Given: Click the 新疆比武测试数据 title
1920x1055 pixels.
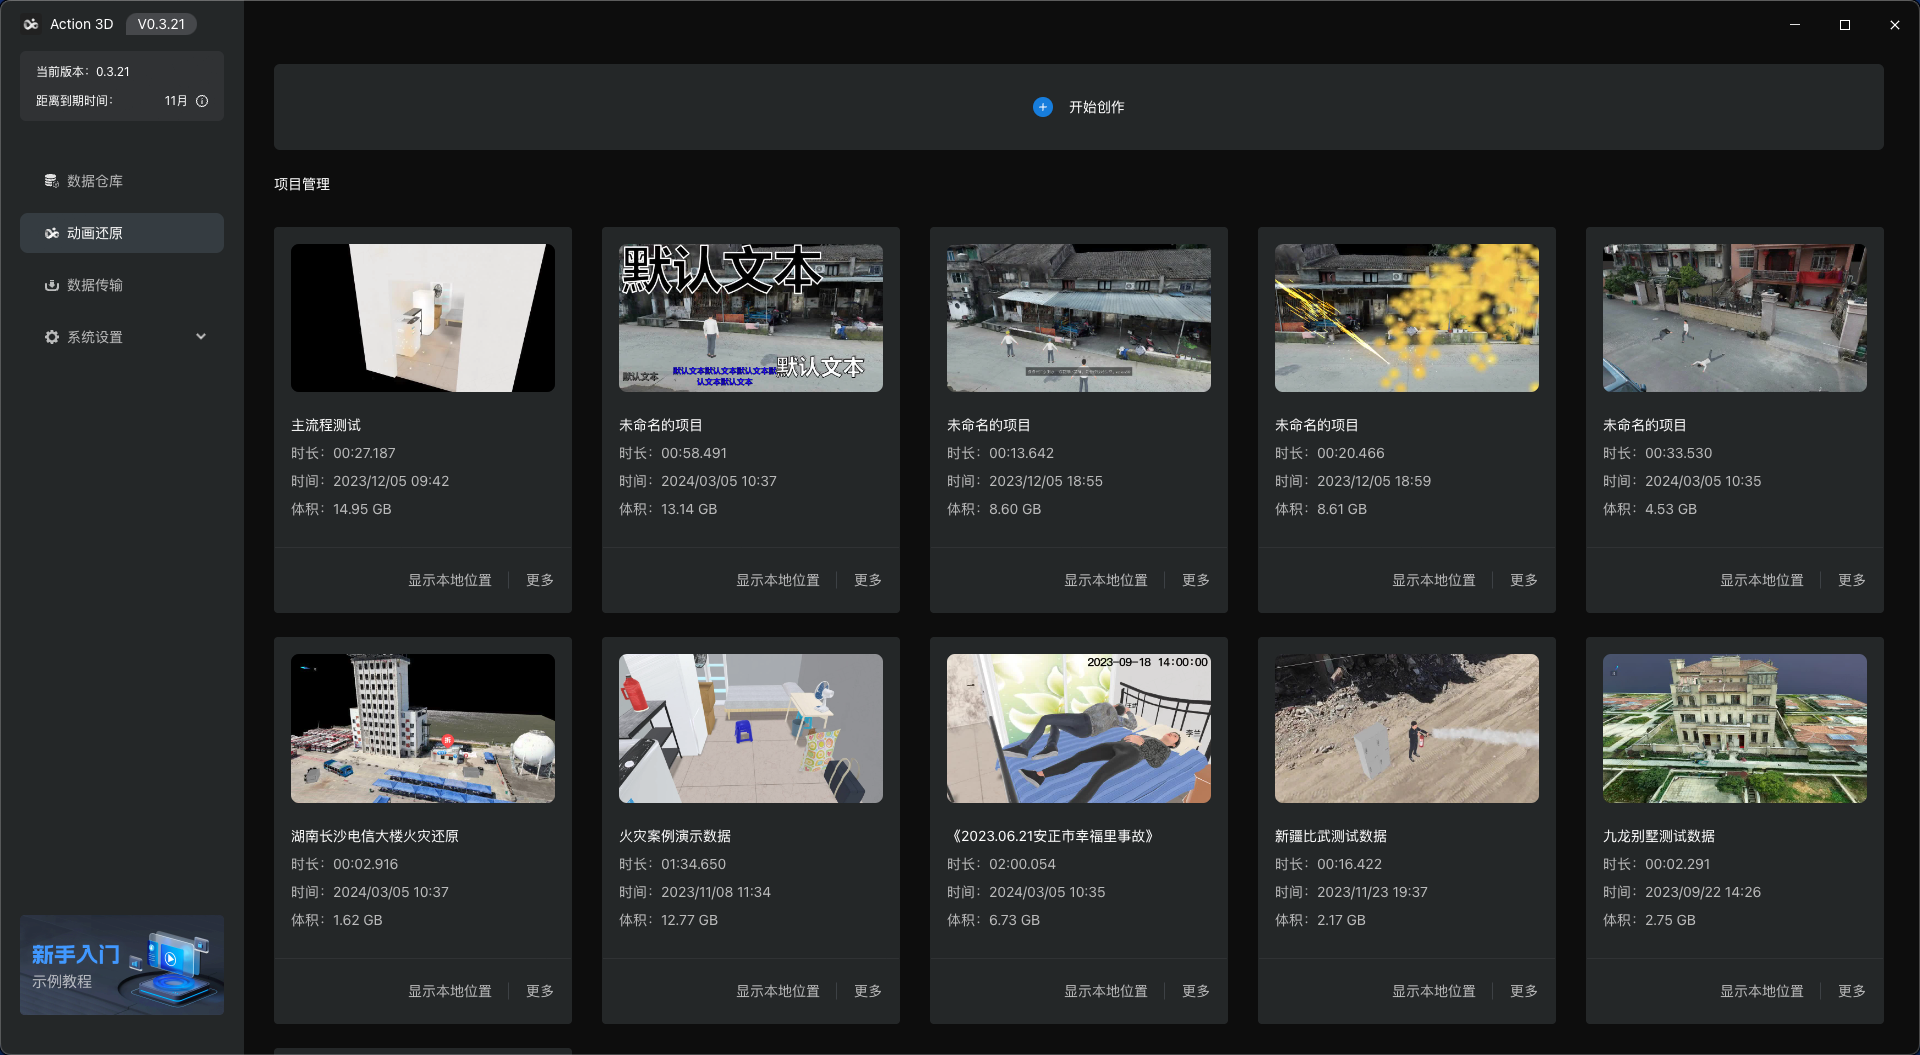Looking at the screenshot, I should [x=1331, y=836].
